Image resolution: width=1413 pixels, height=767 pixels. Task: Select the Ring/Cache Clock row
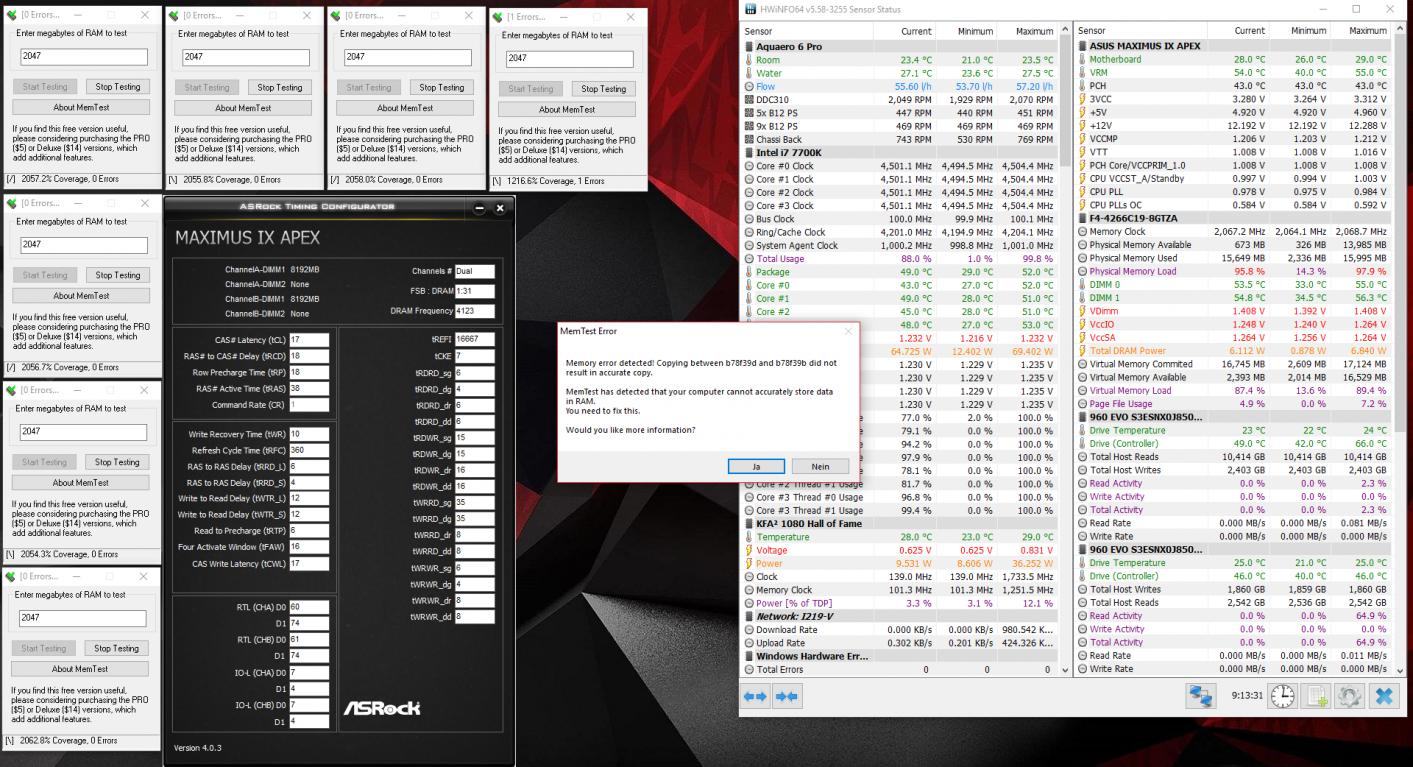(x=900, y=232)
